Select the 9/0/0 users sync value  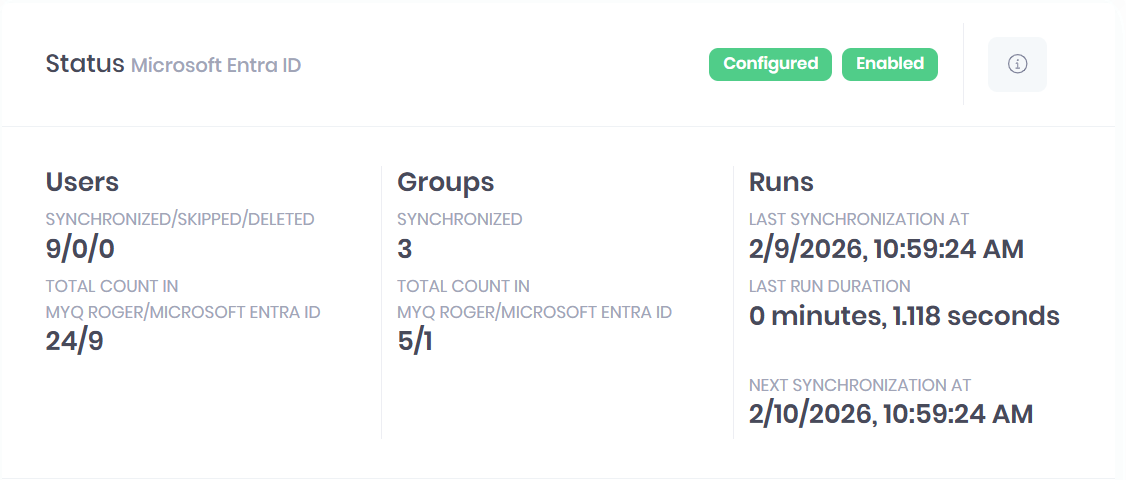[80, 249]
